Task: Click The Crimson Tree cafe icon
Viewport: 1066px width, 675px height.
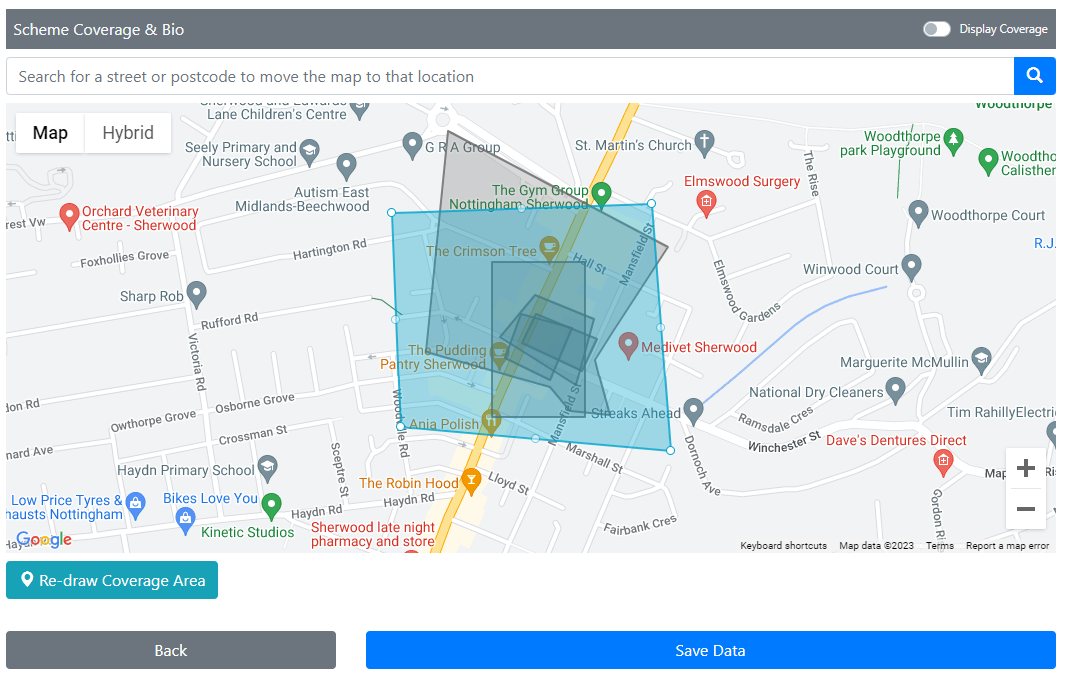Action: (x=549, y=248)
